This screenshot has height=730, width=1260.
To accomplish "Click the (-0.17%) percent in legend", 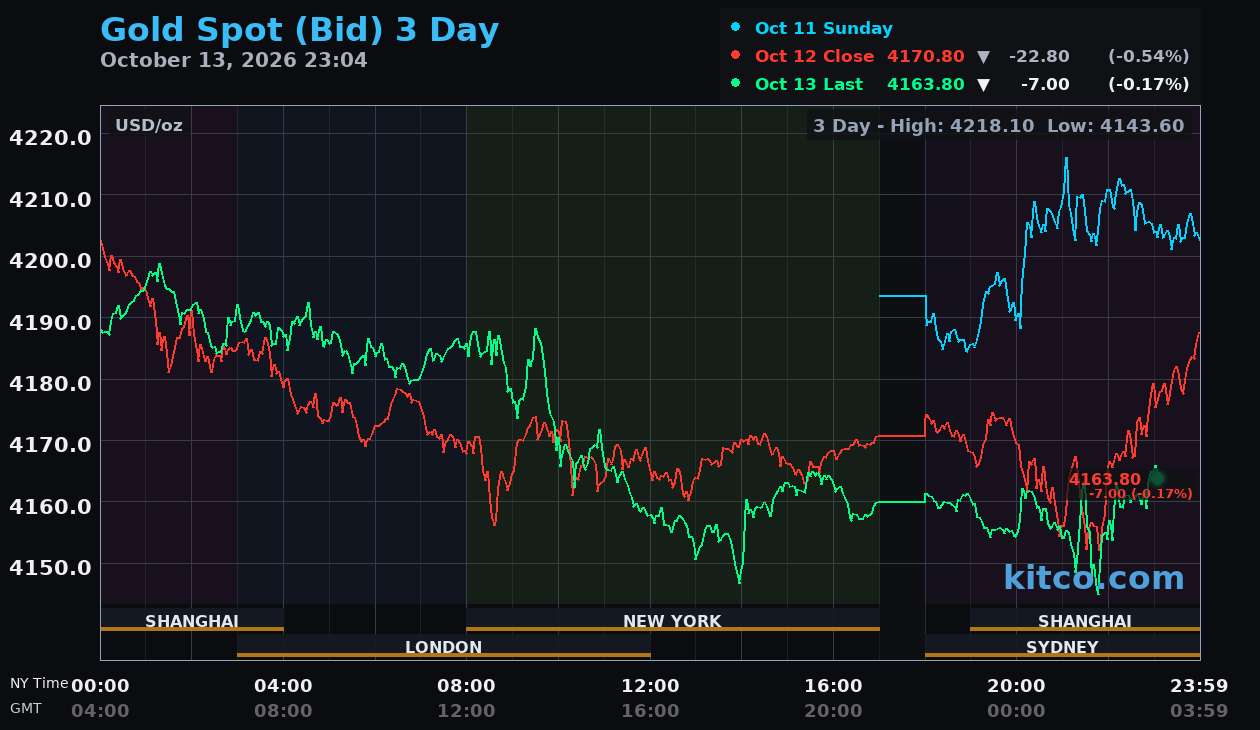I will 1148,84.
